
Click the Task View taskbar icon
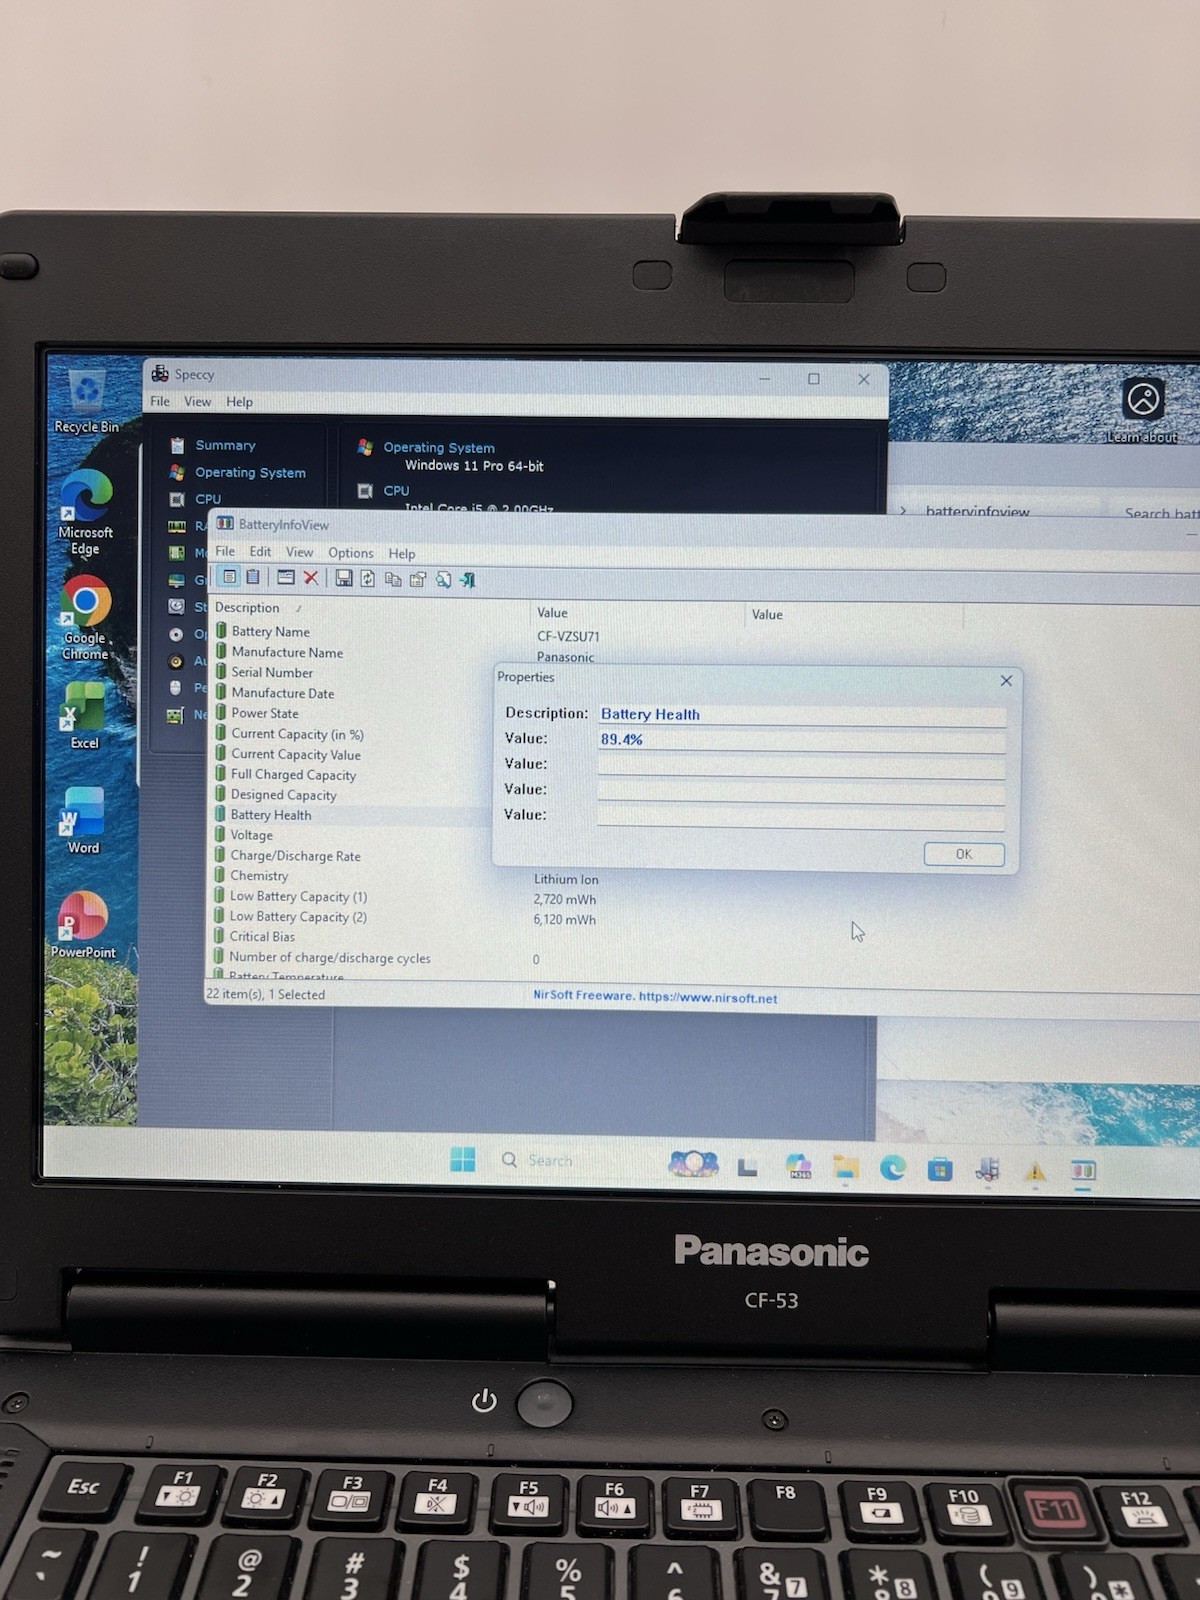pyautogui.click(x=747, y=1166)
